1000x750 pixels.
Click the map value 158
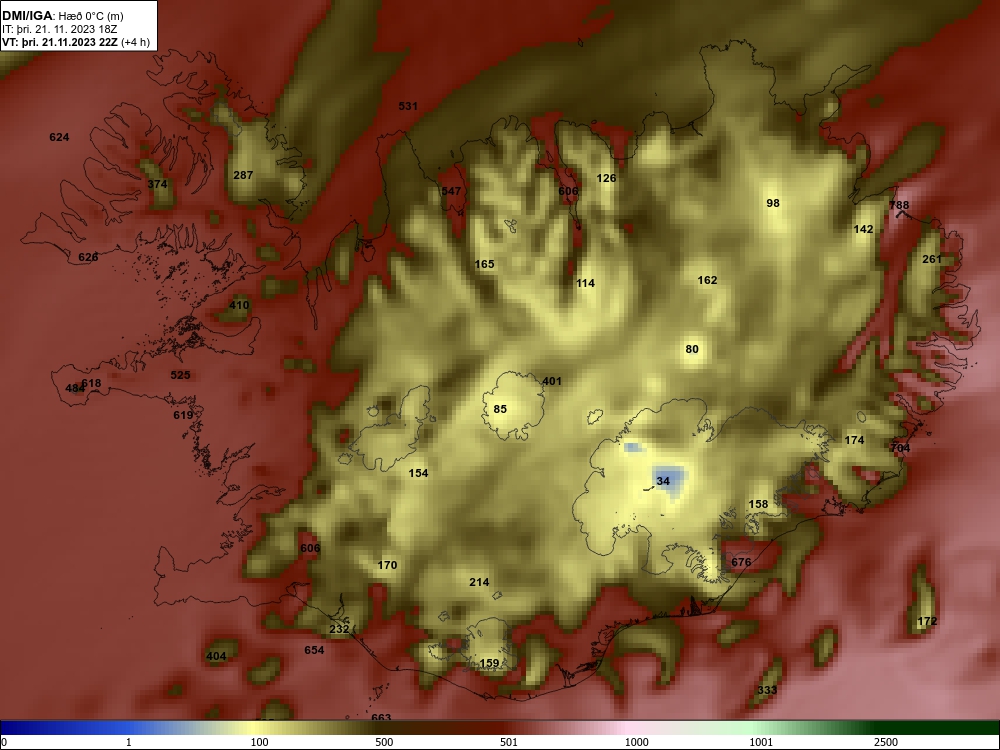click(758, 504)
